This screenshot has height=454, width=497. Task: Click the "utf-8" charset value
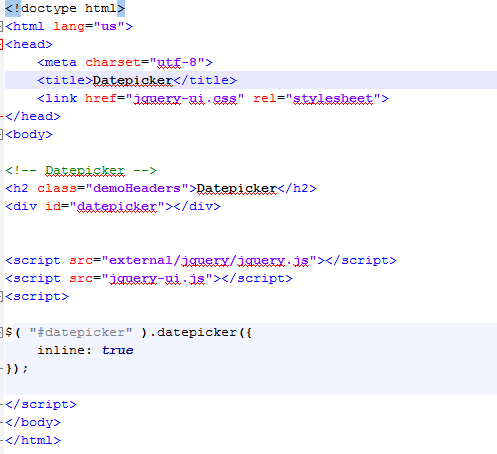(177, 62)
